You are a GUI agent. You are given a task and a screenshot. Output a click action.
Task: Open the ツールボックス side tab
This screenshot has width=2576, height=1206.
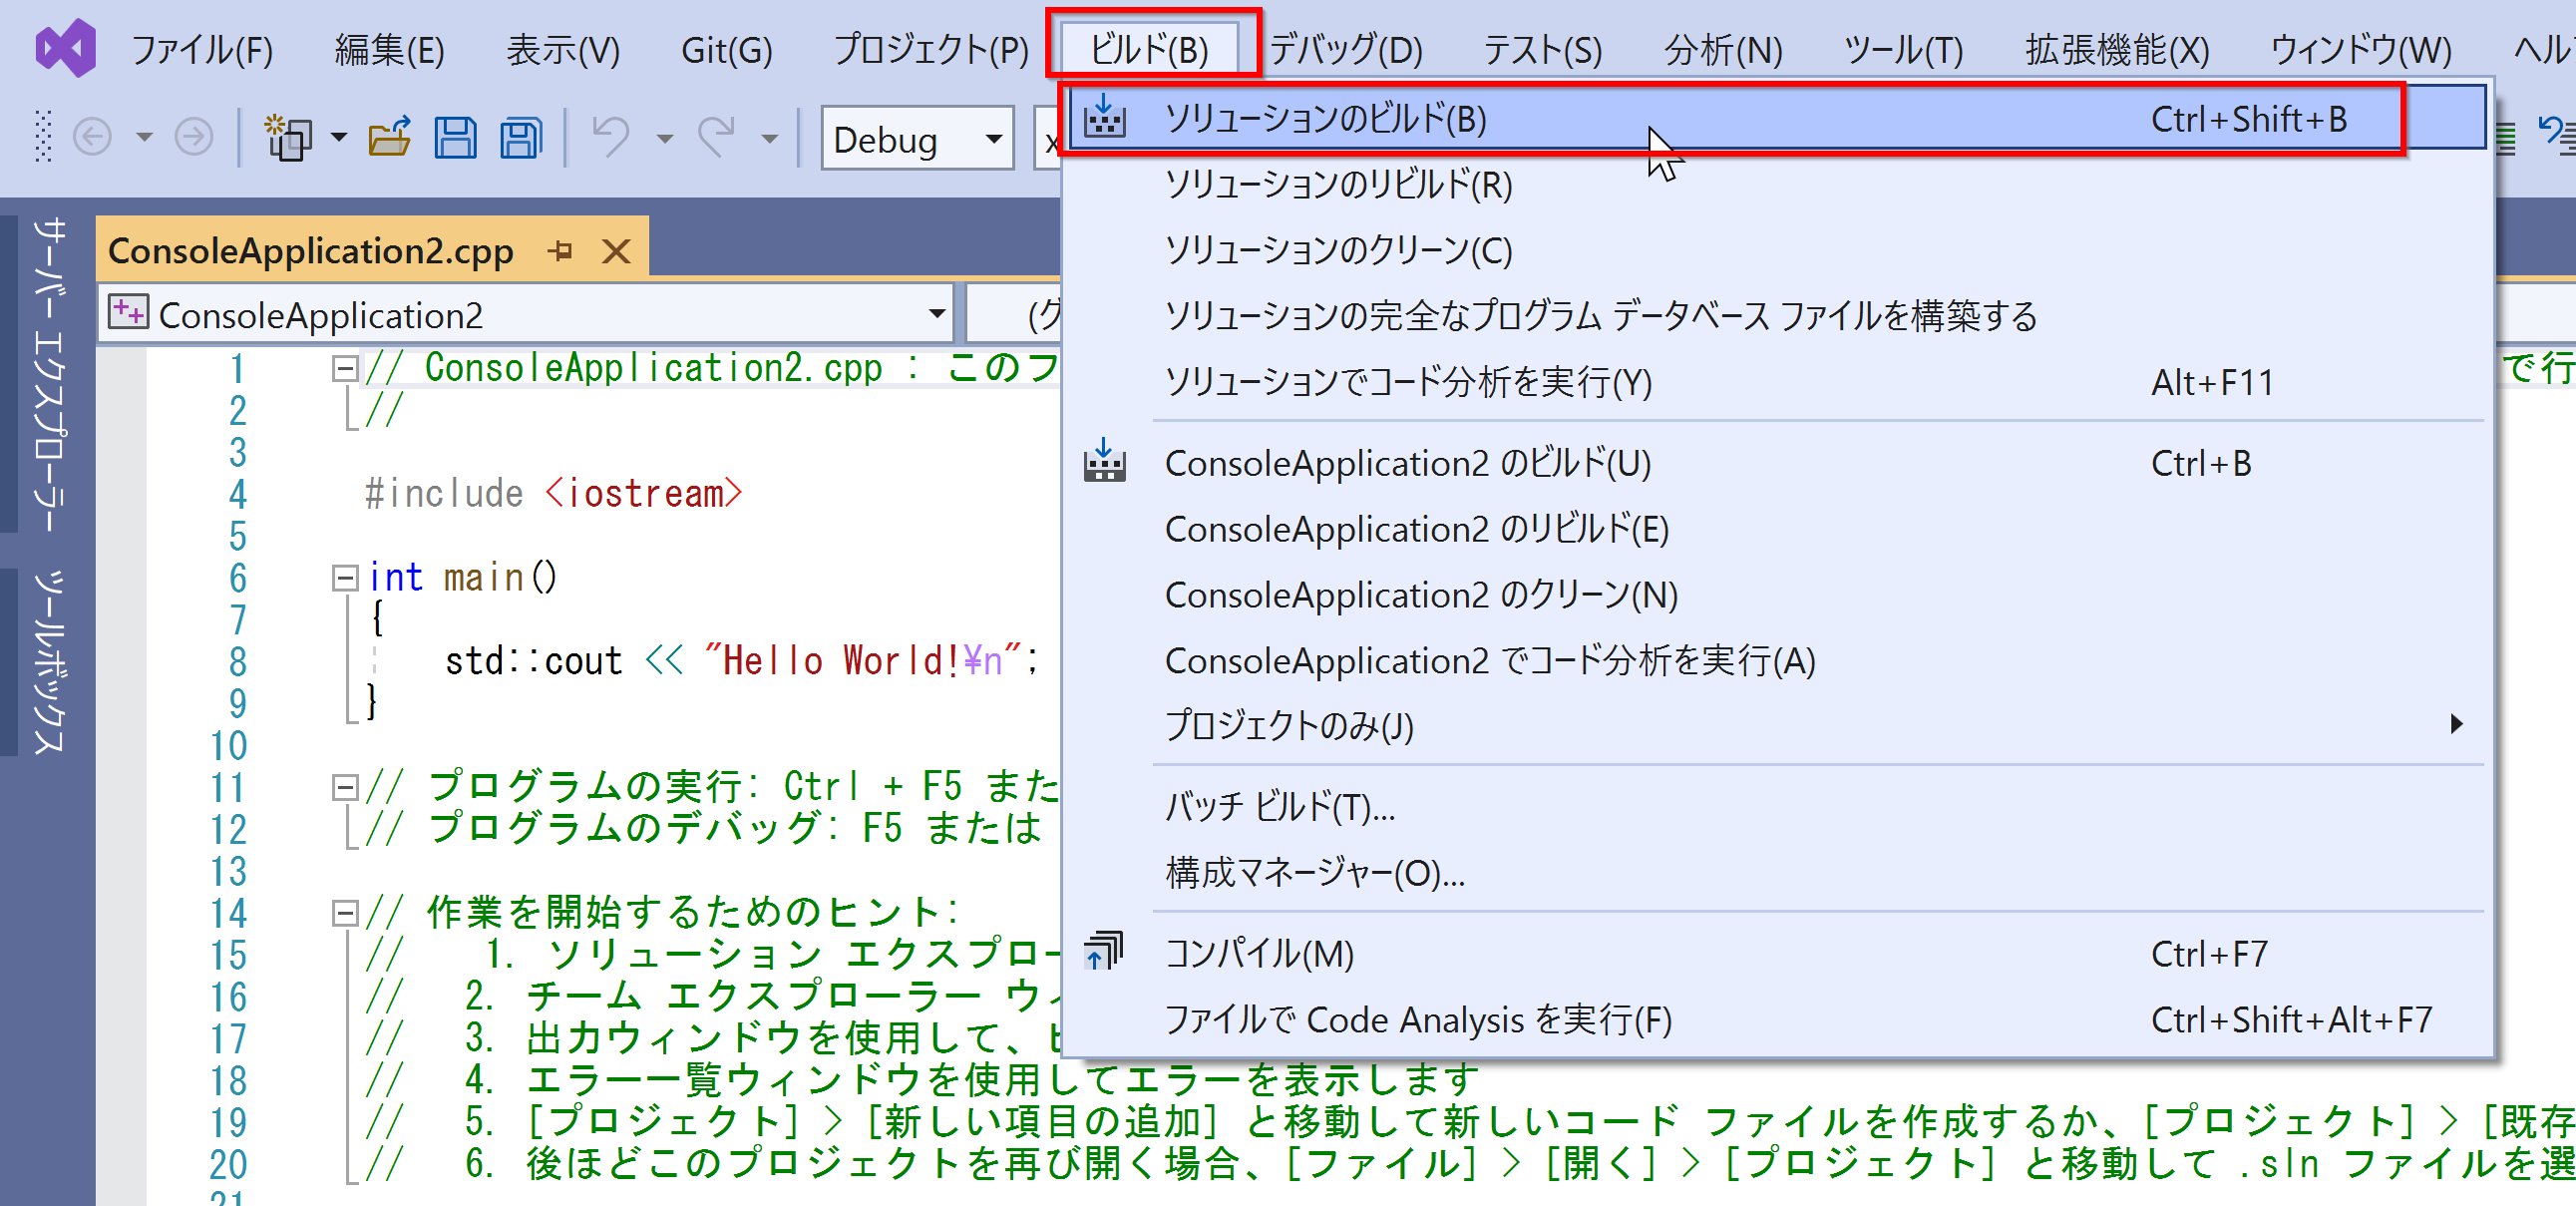pos(50,662)
